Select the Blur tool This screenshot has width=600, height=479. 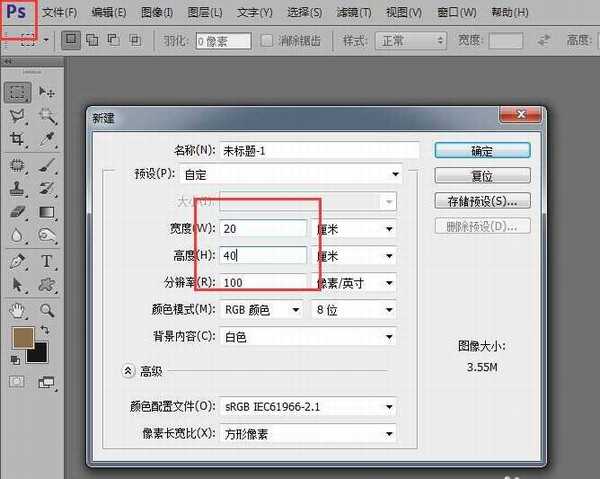point(16,235)
